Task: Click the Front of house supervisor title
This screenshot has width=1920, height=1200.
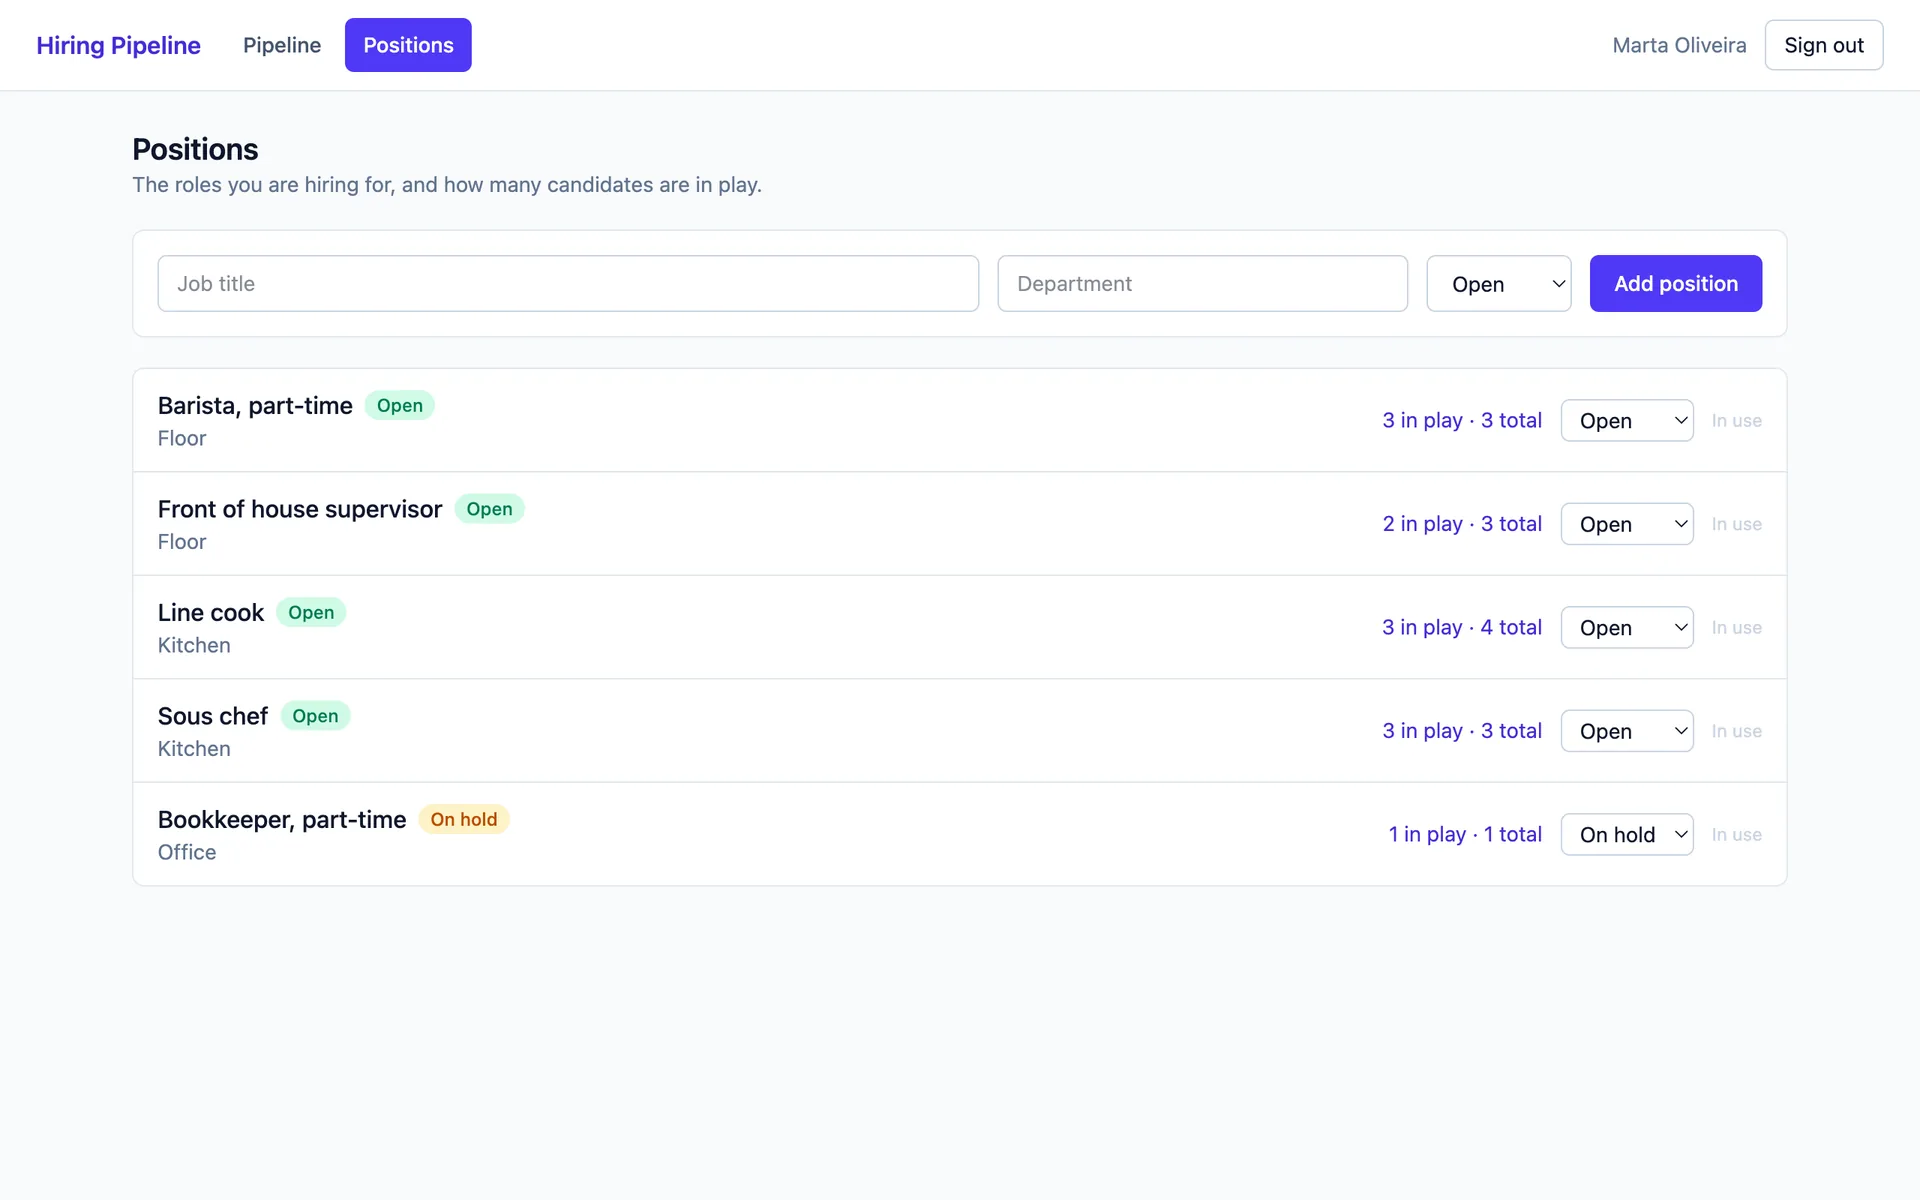Action: coord(300,509)
